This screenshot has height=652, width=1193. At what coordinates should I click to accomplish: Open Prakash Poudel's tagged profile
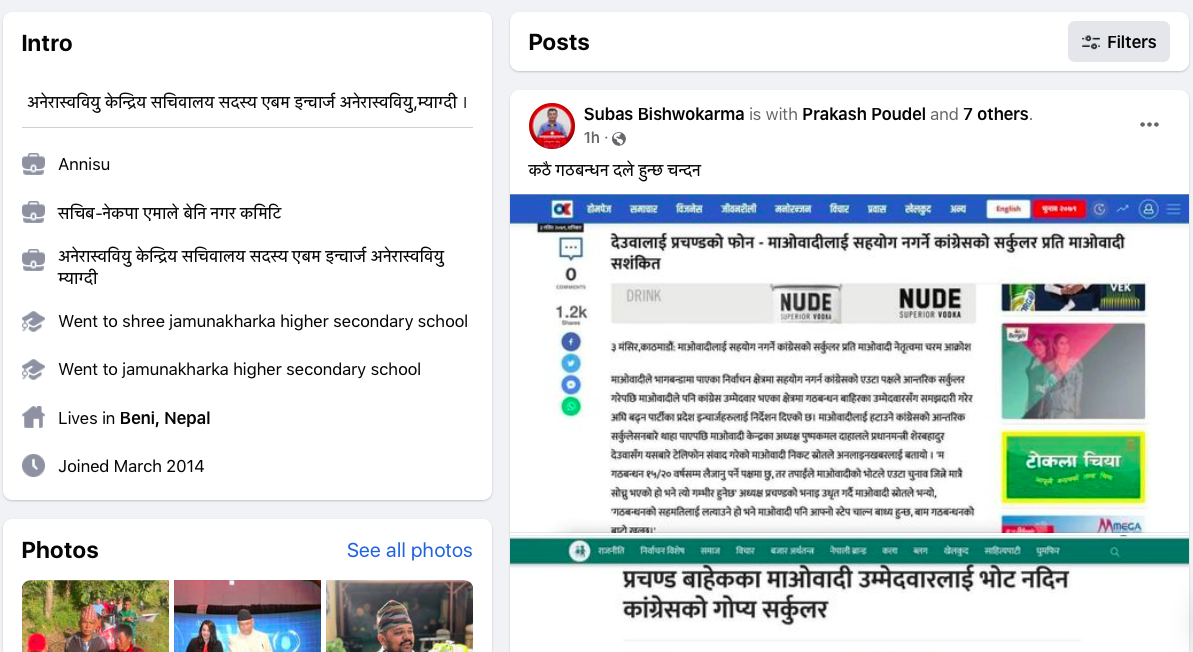tap(864, 114)
